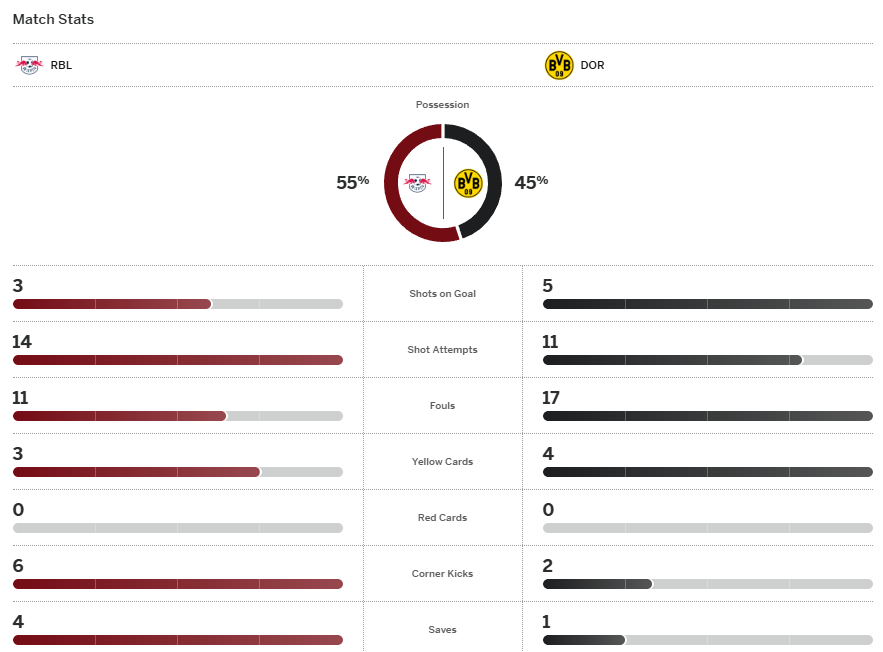883x652 pixels.
Task: Click the Possession label
Action: click(442, 105)
